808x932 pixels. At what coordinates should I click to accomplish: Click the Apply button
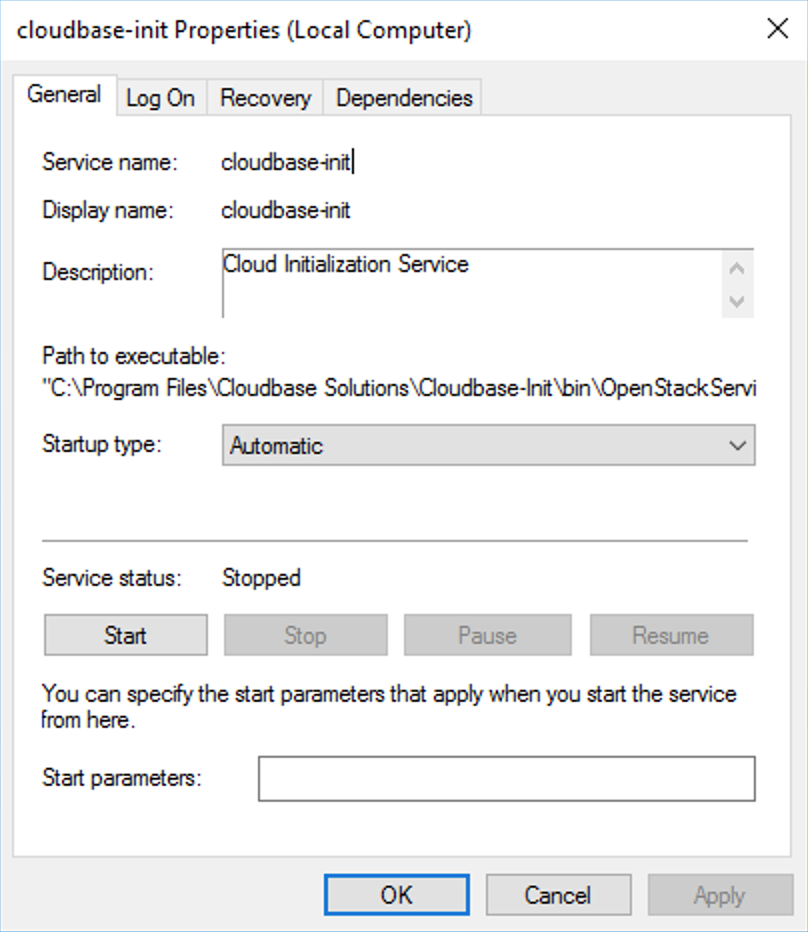(719, 895)
